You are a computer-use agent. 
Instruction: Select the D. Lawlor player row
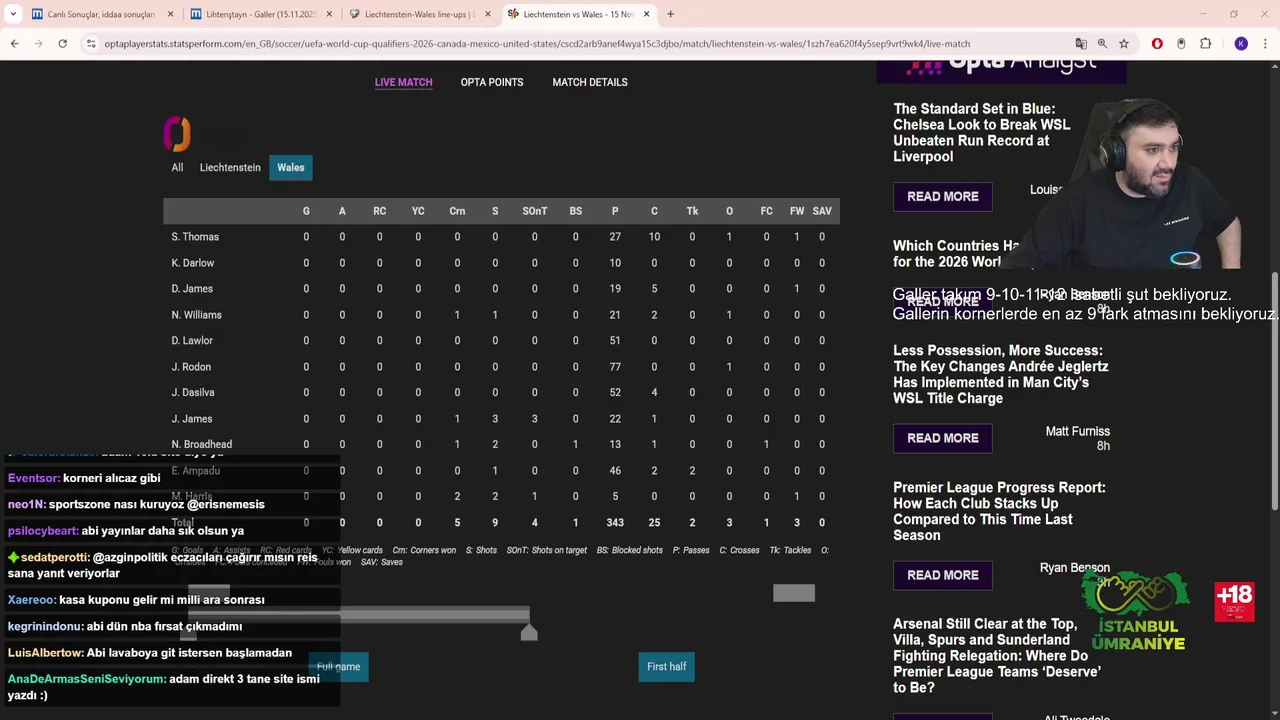click(x=501, y=341)
